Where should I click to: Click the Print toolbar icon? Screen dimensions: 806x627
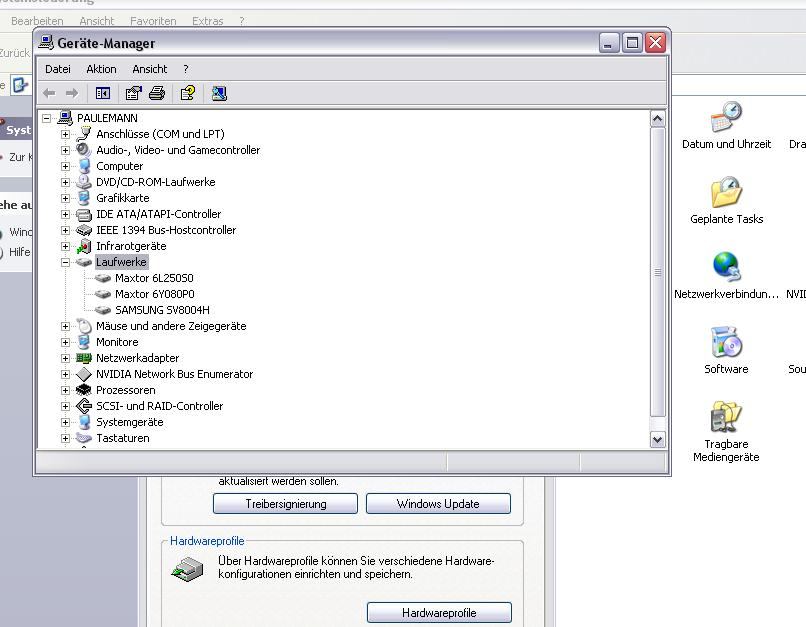coord(157,93)
